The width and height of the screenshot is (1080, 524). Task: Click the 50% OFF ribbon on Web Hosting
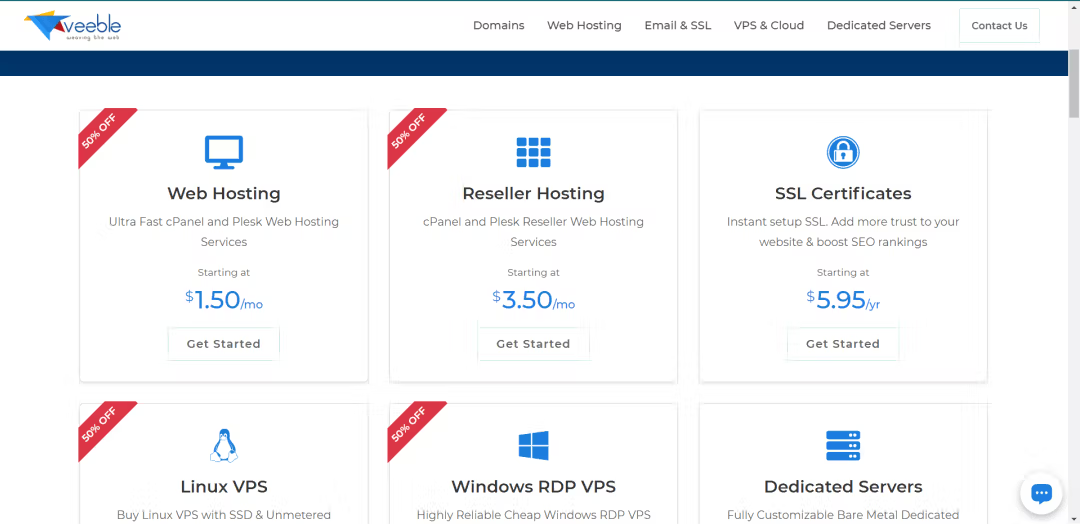(100, 131)
